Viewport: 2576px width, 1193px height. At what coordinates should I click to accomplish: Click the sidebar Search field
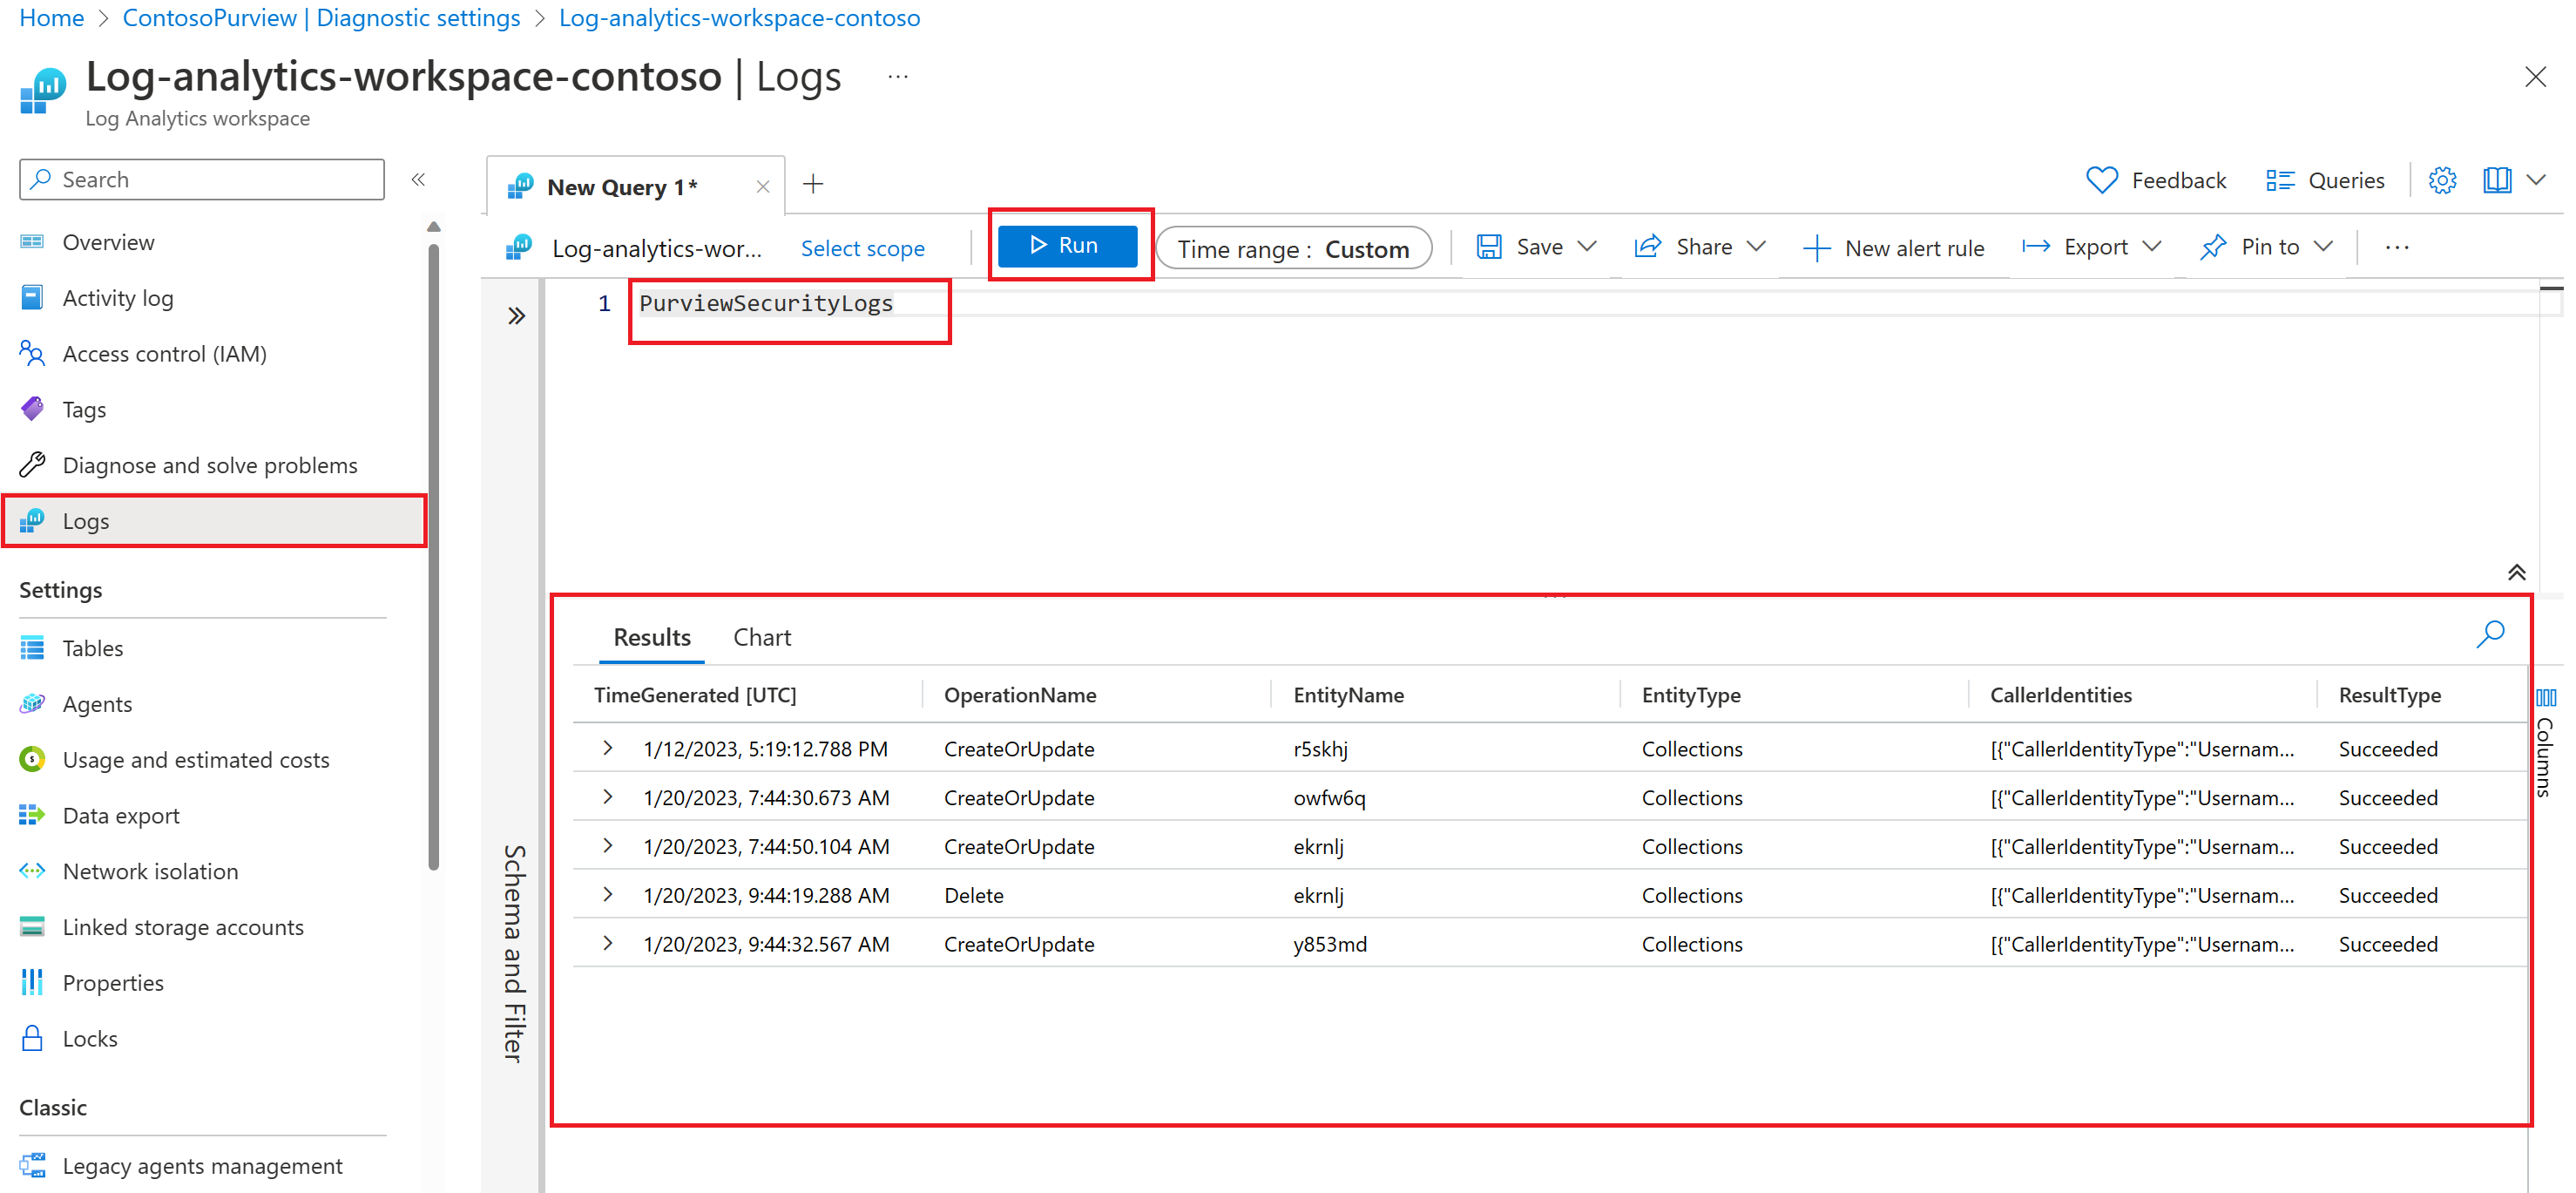(x=202, y=180)
